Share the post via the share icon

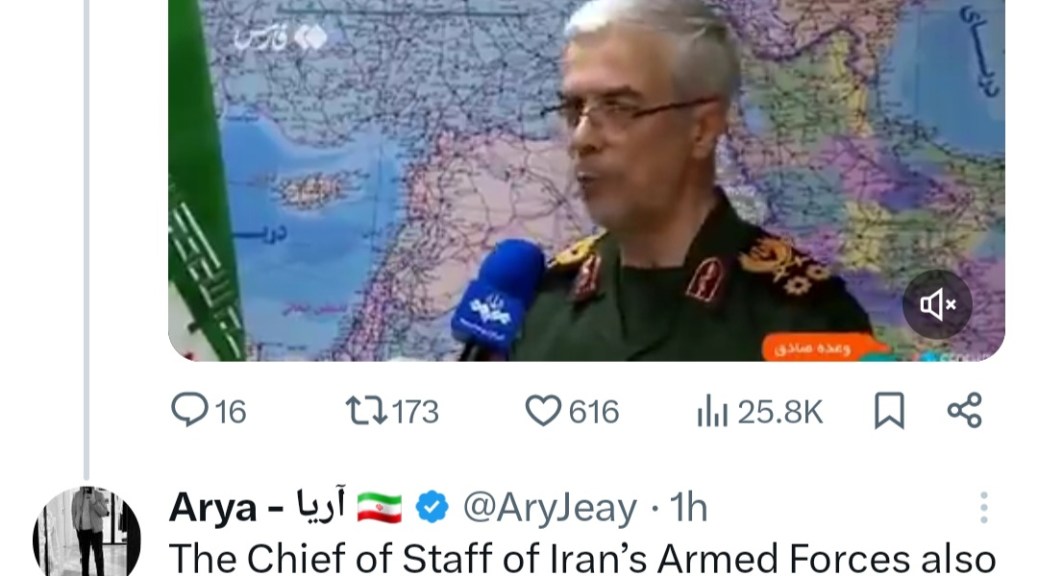(x=965, y=410)
